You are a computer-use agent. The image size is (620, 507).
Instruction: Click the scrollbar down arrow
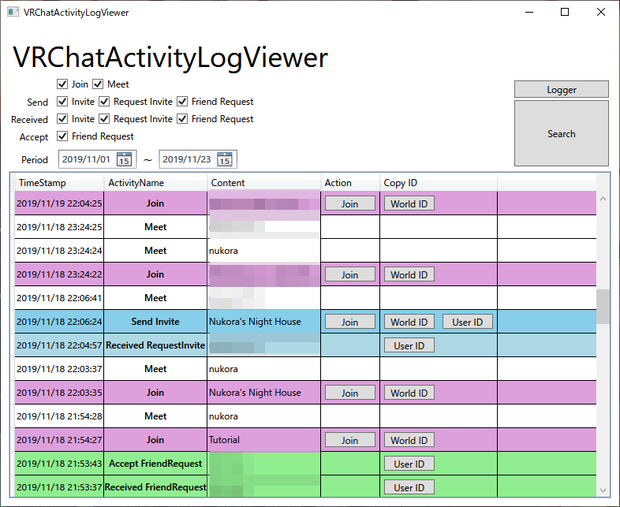[603, 490]
